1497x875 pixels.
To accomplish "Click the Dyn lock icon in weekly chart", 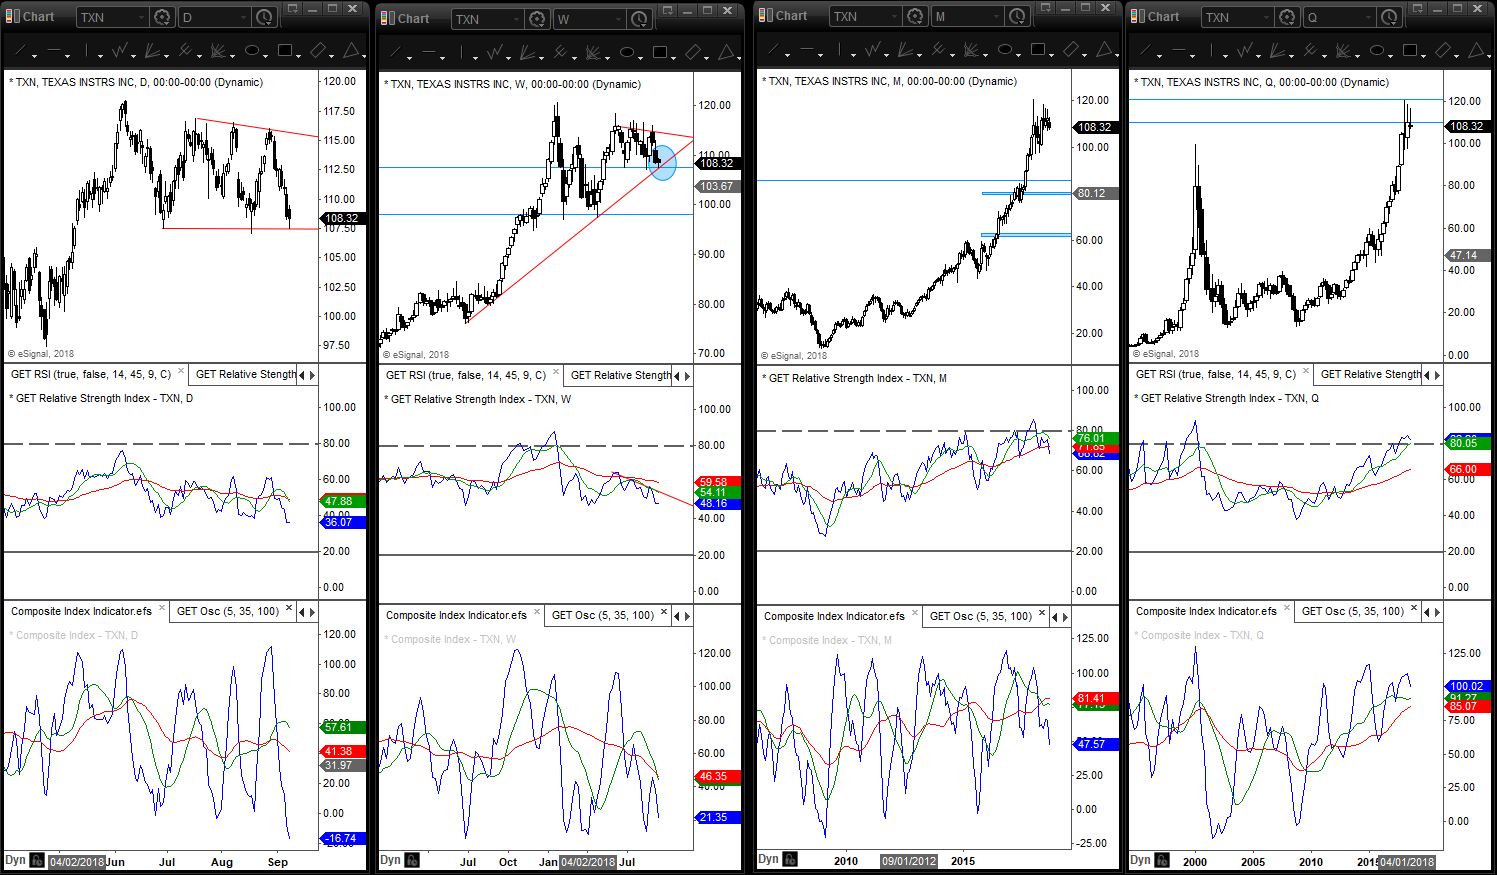I will click(412, 860).
